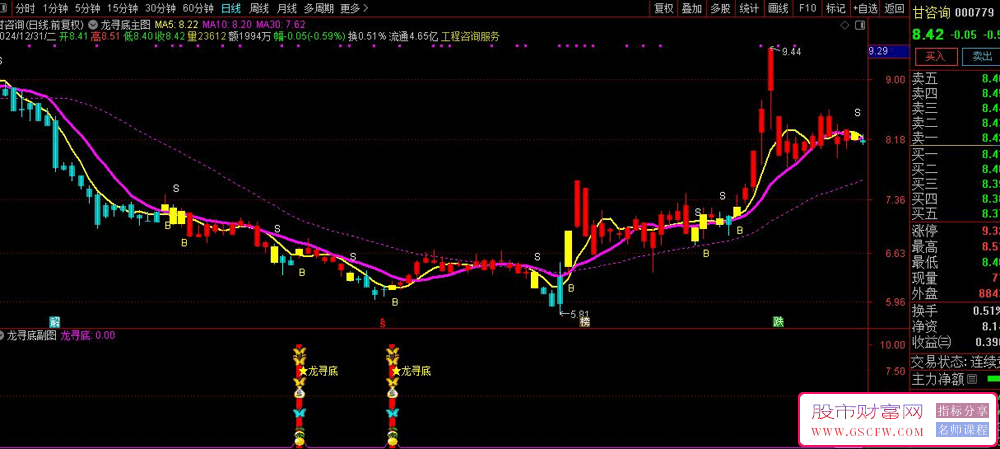Click the 现量 current volume row
Screen dimensions: 1000x449
point(955,278)
